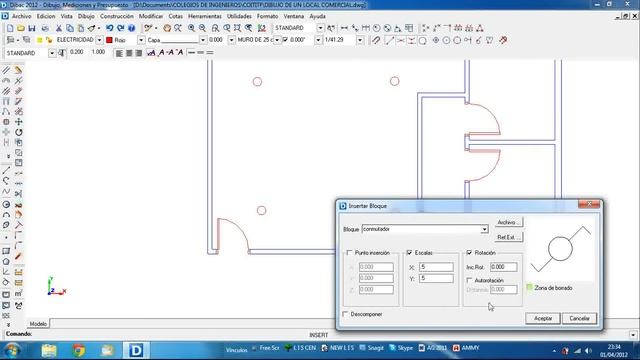
Task: Select the Rotate tool in left toolbar
Action: pos(19,132)
